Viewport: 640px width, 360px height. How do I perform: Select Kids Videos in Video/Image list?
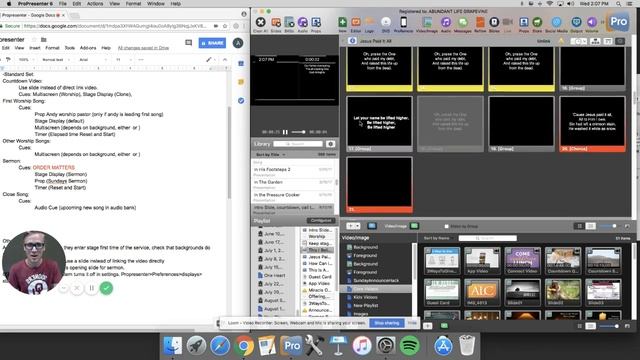366,297
